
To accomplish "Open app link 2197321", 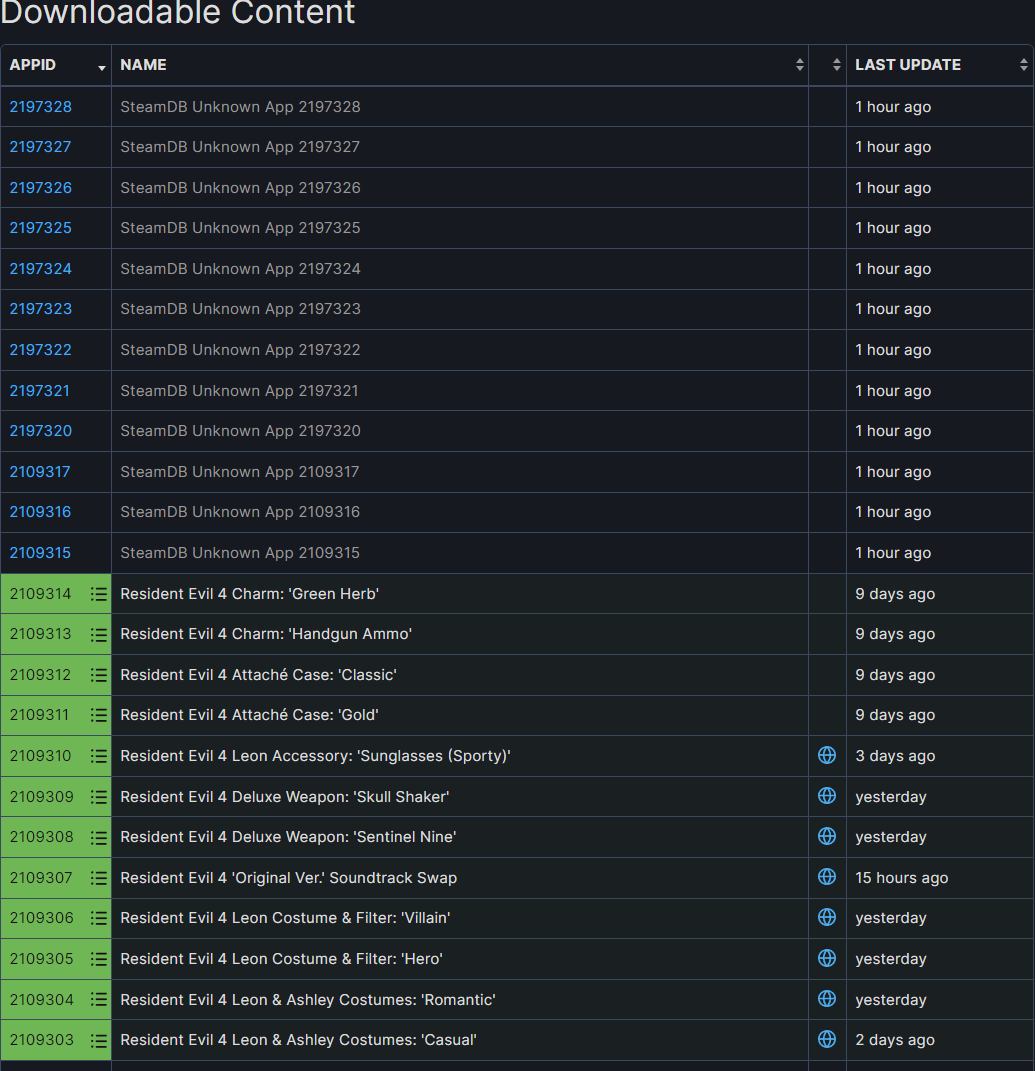I will click(40, 391).
